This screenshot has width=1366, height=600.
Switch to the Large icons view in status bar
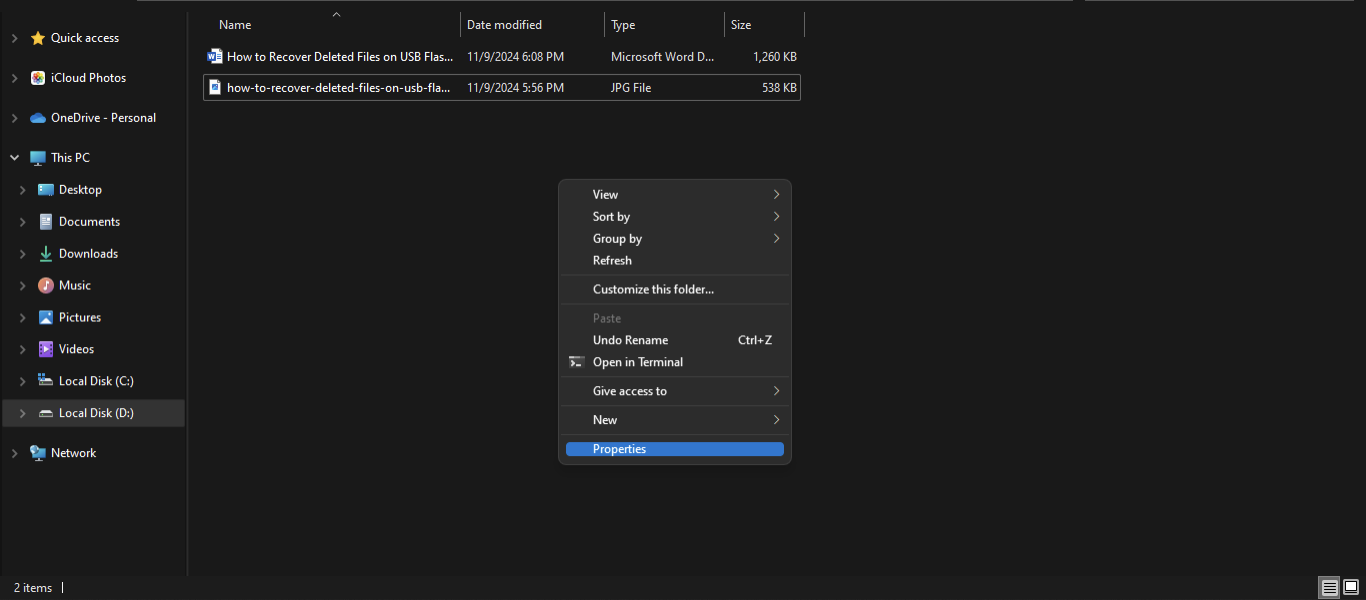[x=1351, y=588]
